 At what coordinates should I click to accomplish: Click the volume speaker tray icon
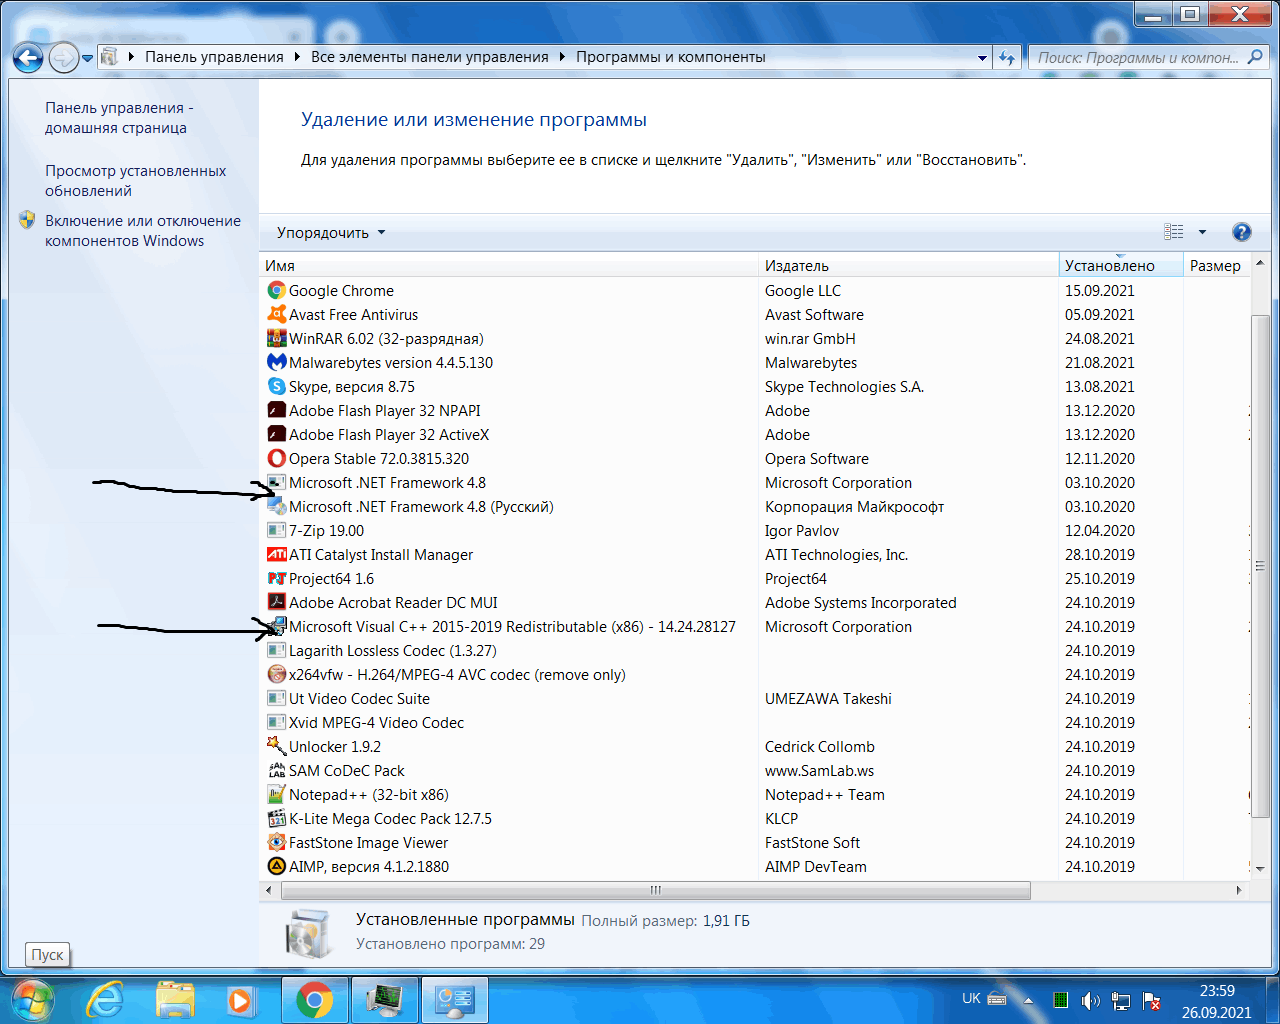click(x=1090, y=1000)
